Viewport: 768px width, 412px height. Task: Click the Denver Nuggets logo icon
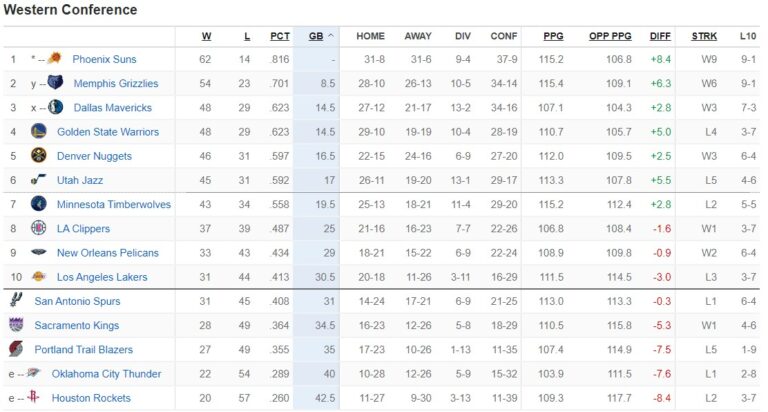click(x=38, y=155)
